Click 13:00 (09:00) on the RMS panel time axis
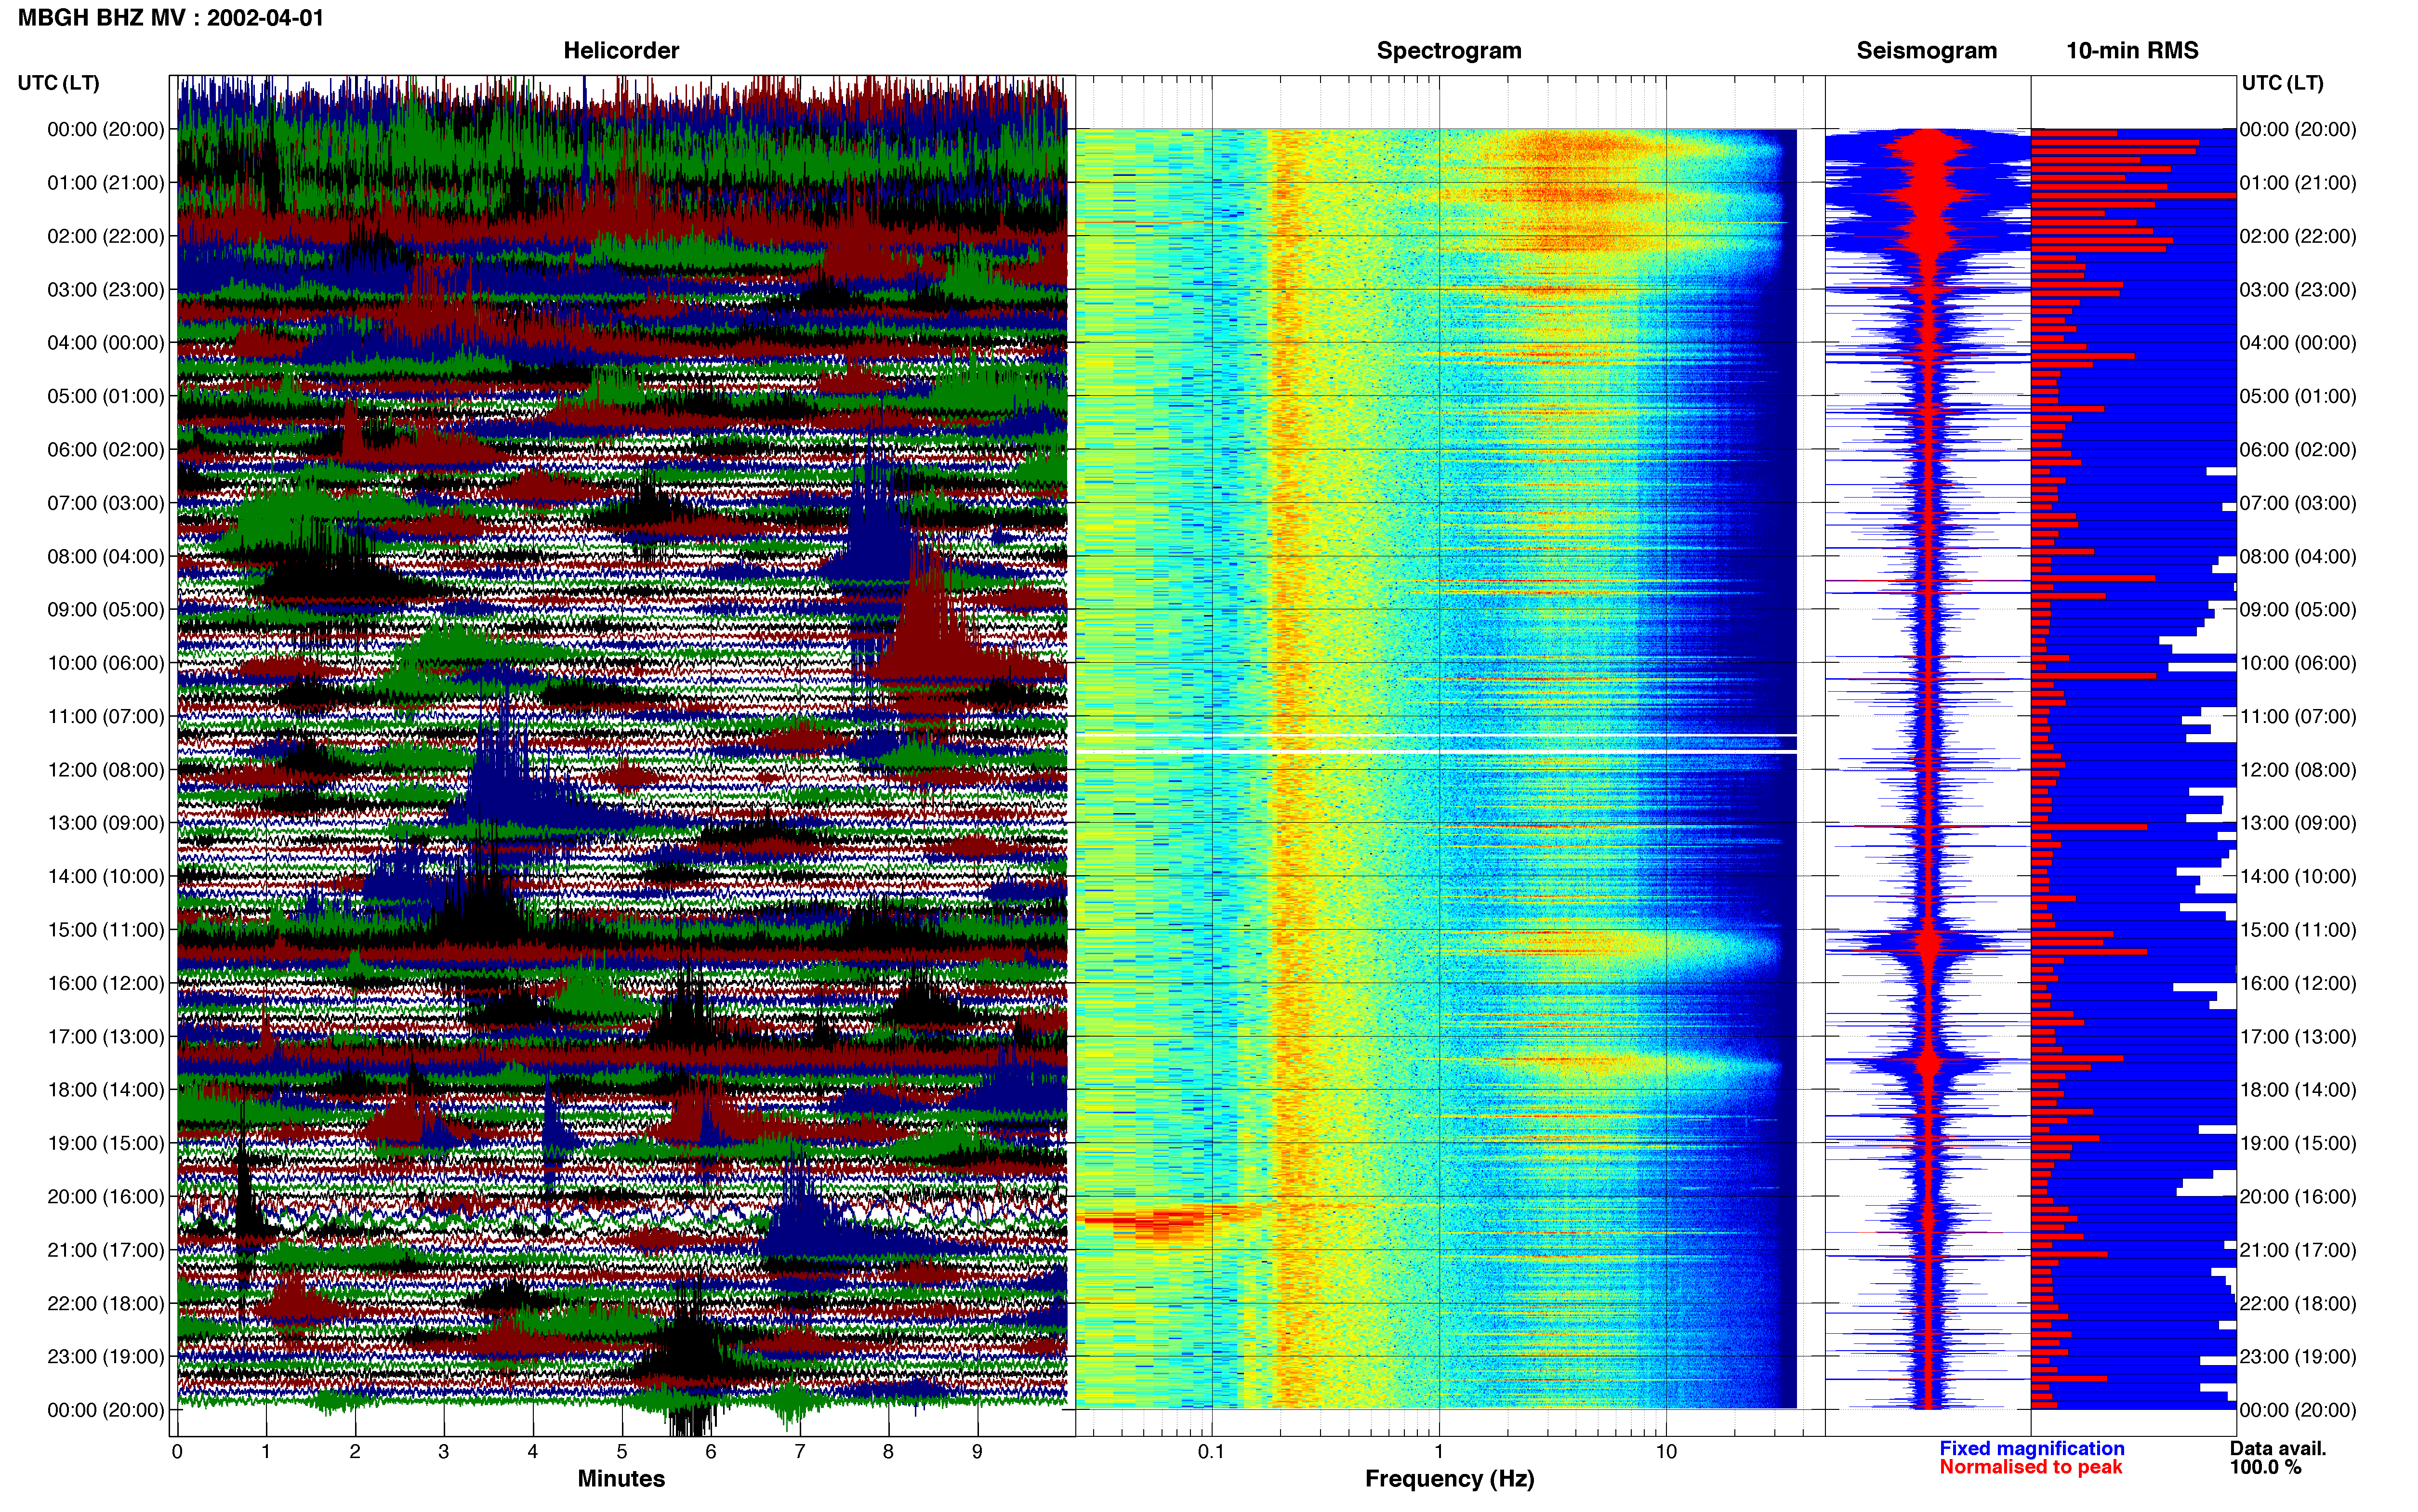The image size is (2418, 1512). click(x=2298, y=823)
